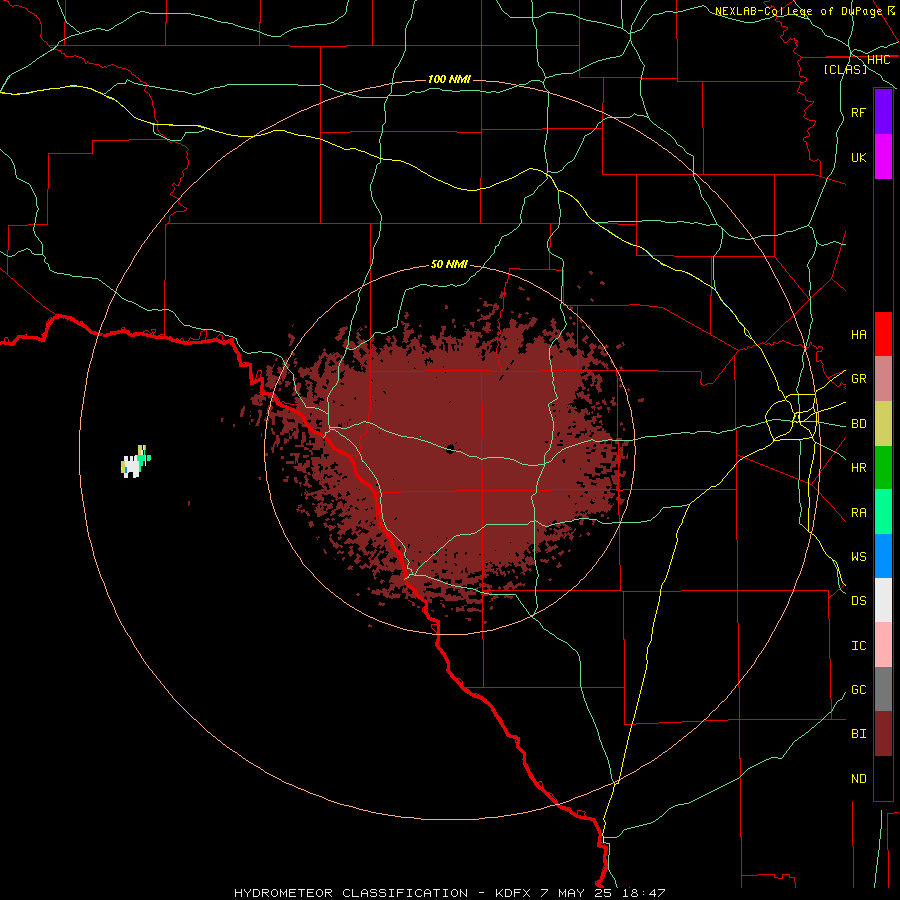Click the UK magenta legend swatch
This screenshot has width=900, height=900.
point(883,157)
